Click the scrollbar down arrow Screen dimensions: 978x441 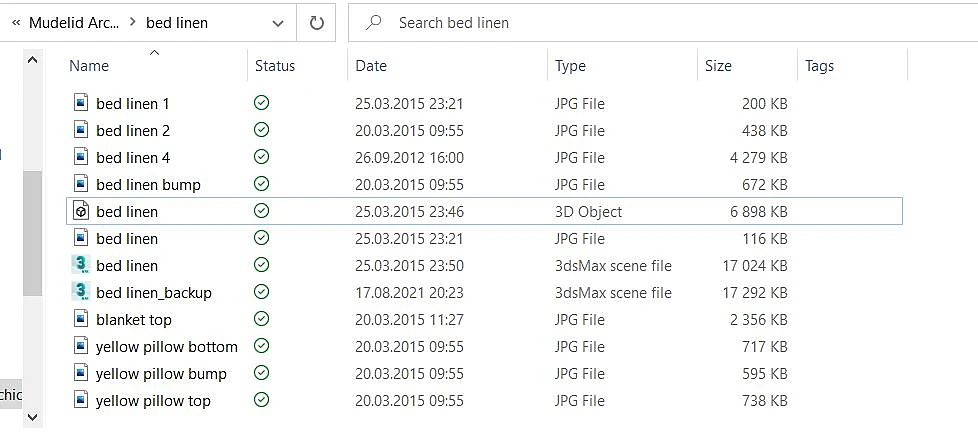point(32,417)
